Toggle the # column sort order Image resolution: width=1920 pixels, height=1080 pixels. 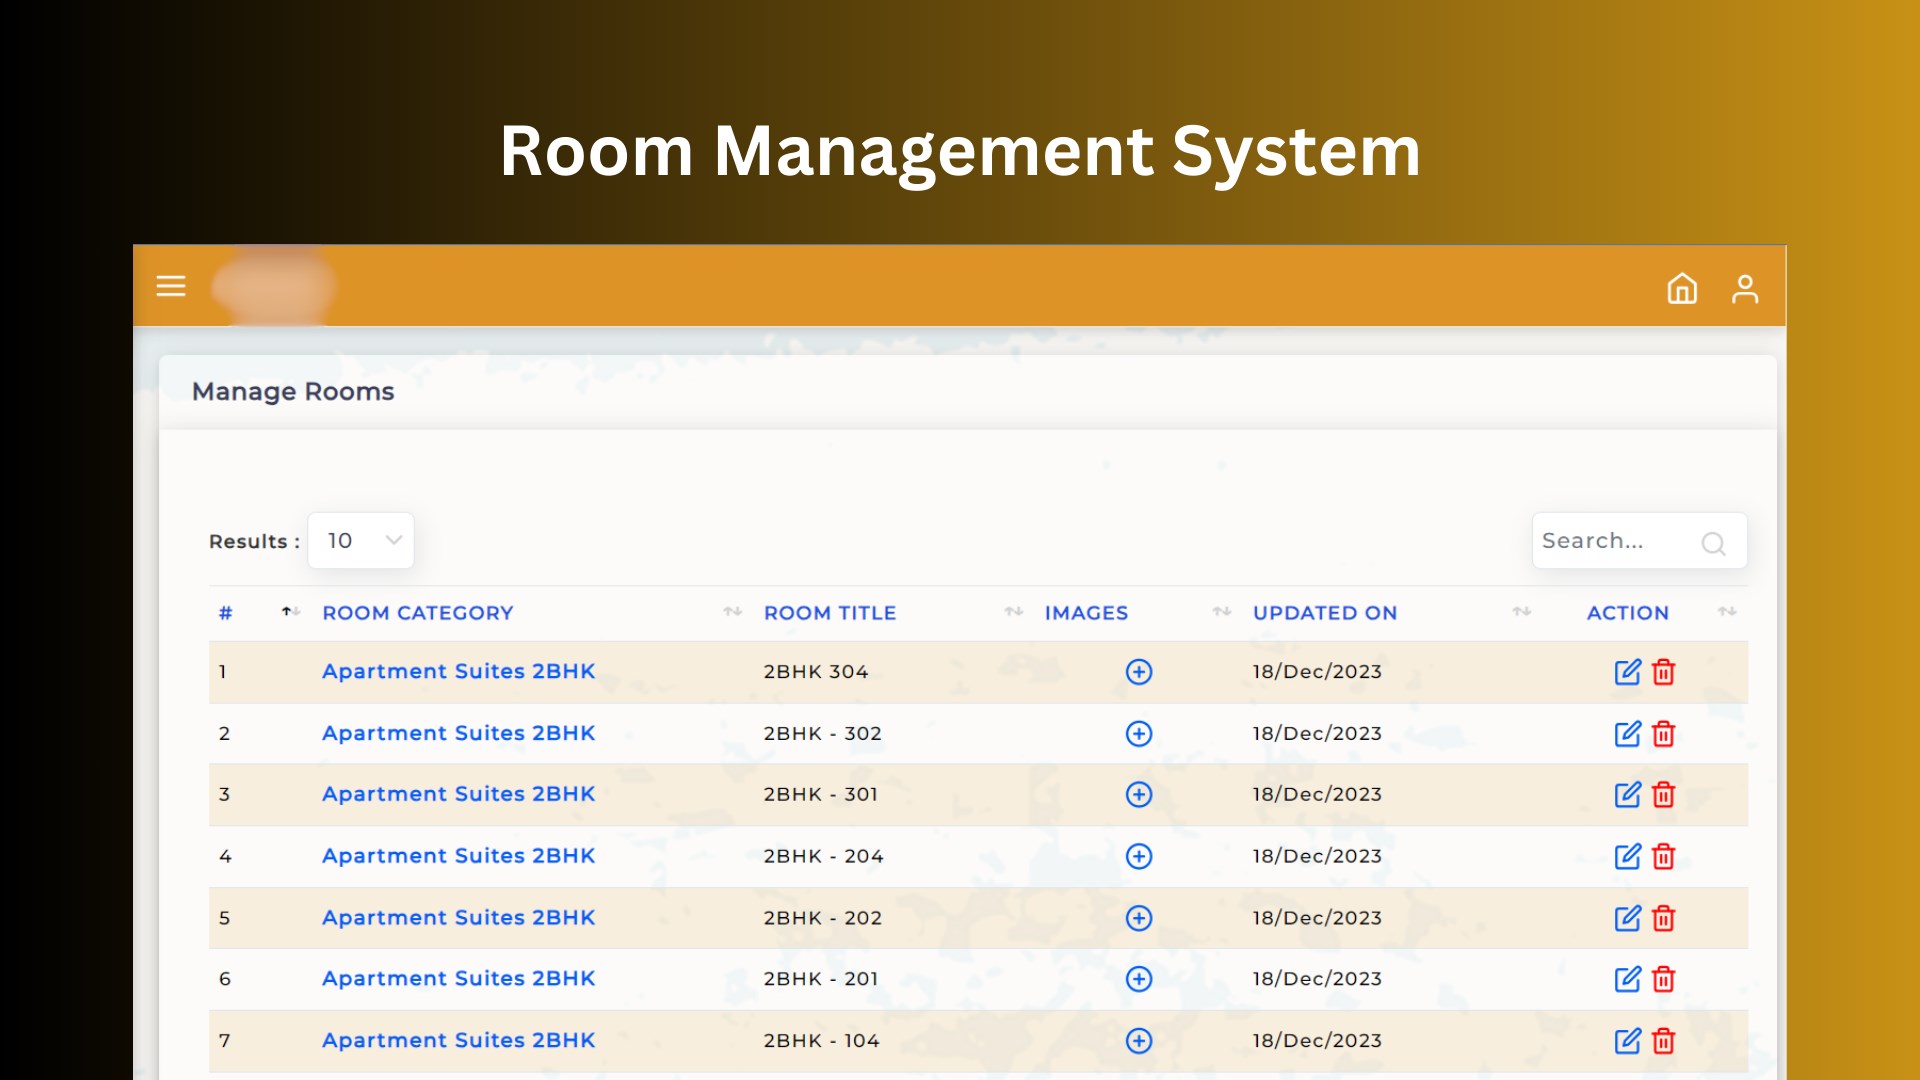click(290, 612)
